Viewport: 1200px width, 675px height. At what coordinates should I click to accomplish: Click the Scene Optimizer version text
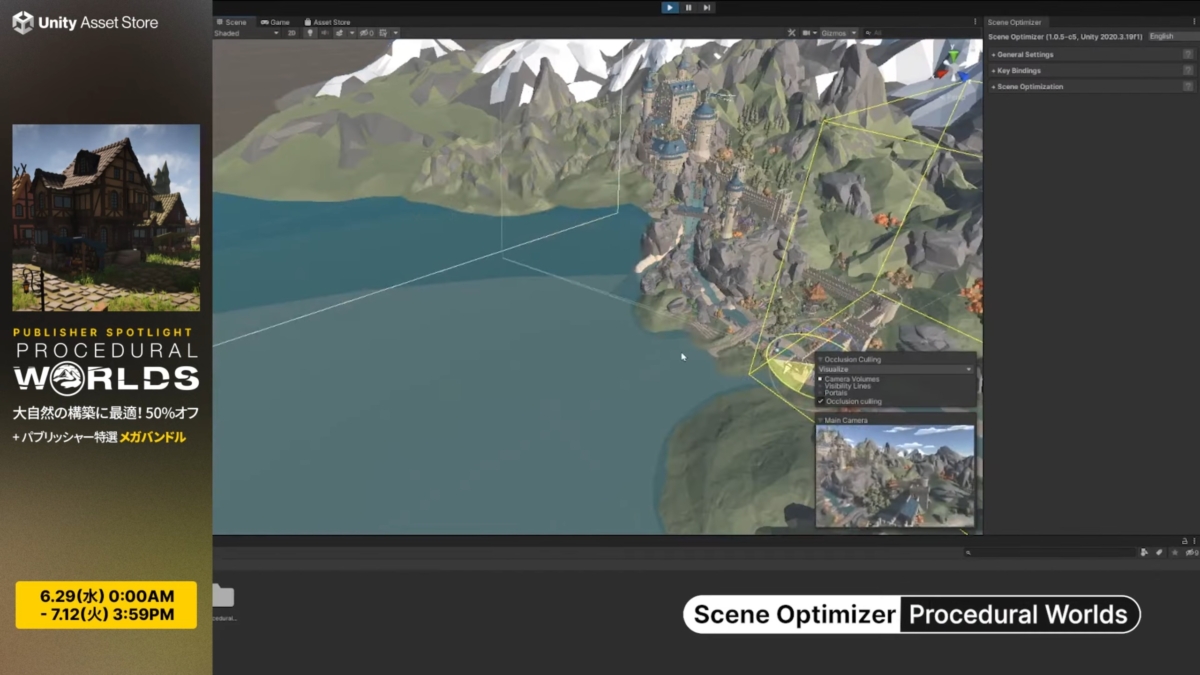coord(1064,36)
